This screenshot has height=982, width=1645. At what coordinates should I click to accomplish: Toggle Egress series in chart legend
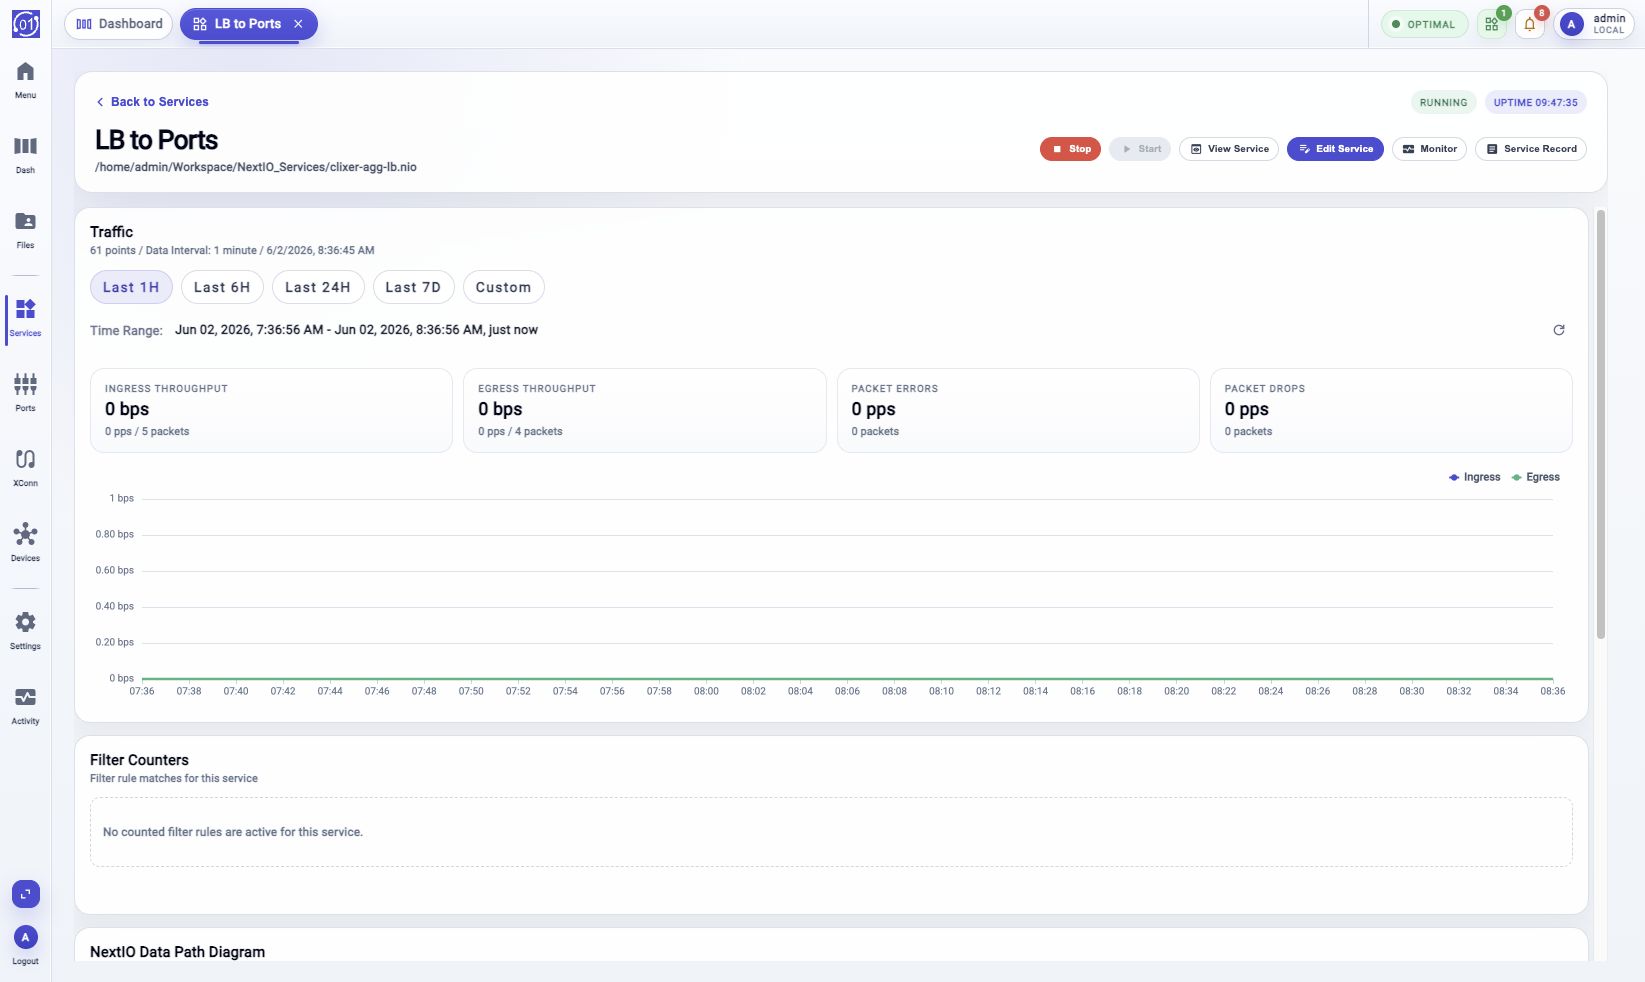[x=1536, y=477]
